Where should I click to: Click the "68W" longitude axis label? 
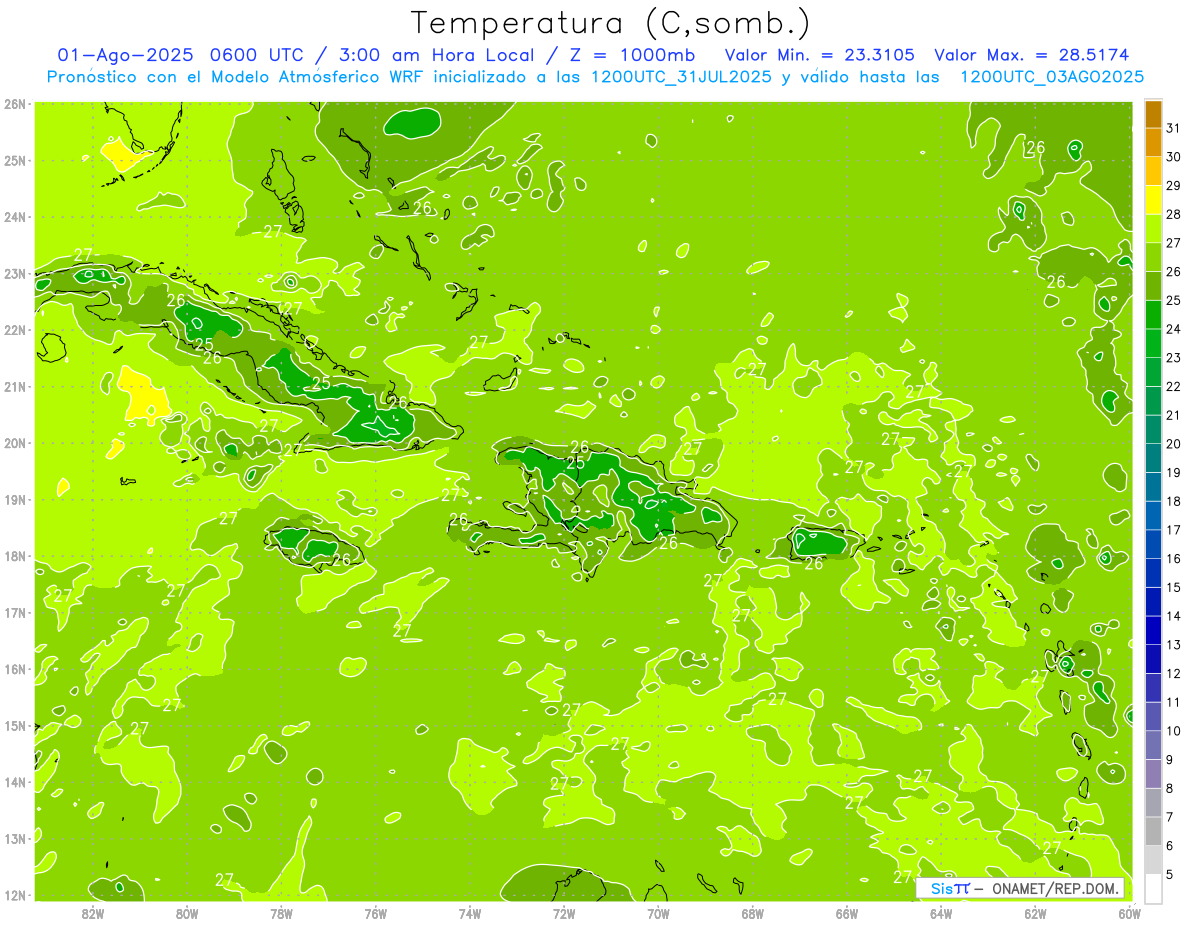pos(753,914)
